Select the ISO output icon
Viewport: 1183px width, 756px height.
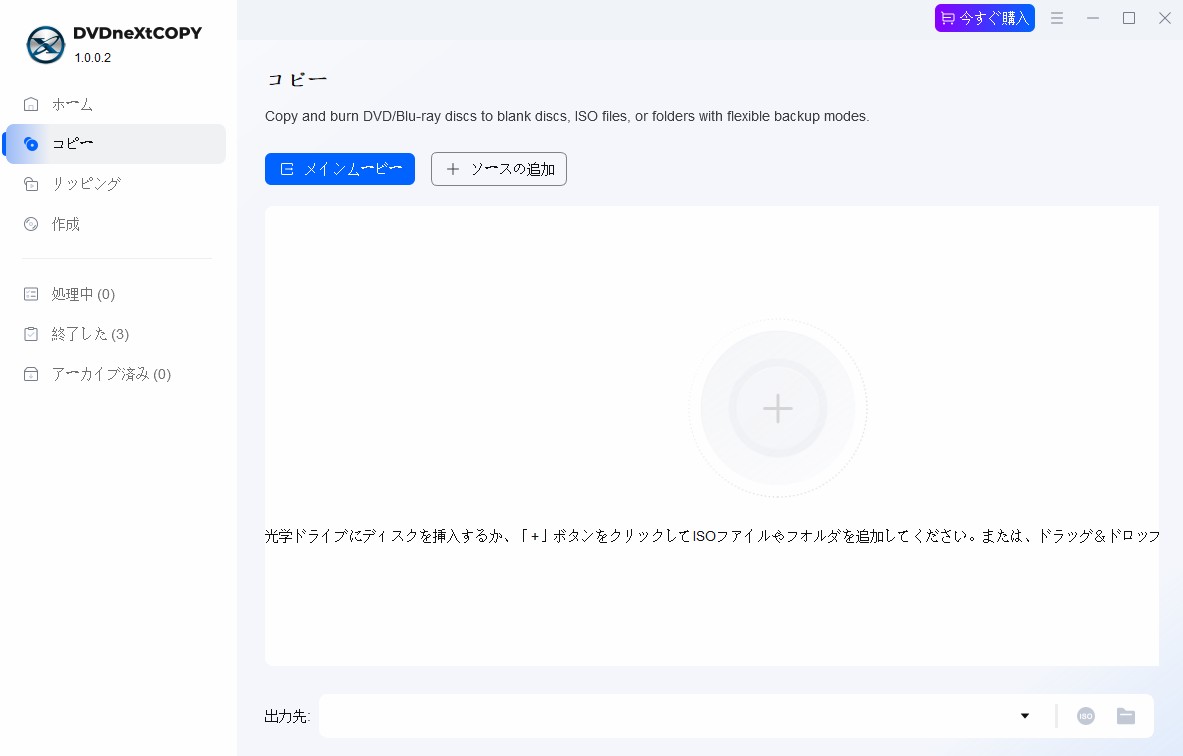coord(1086,716)
